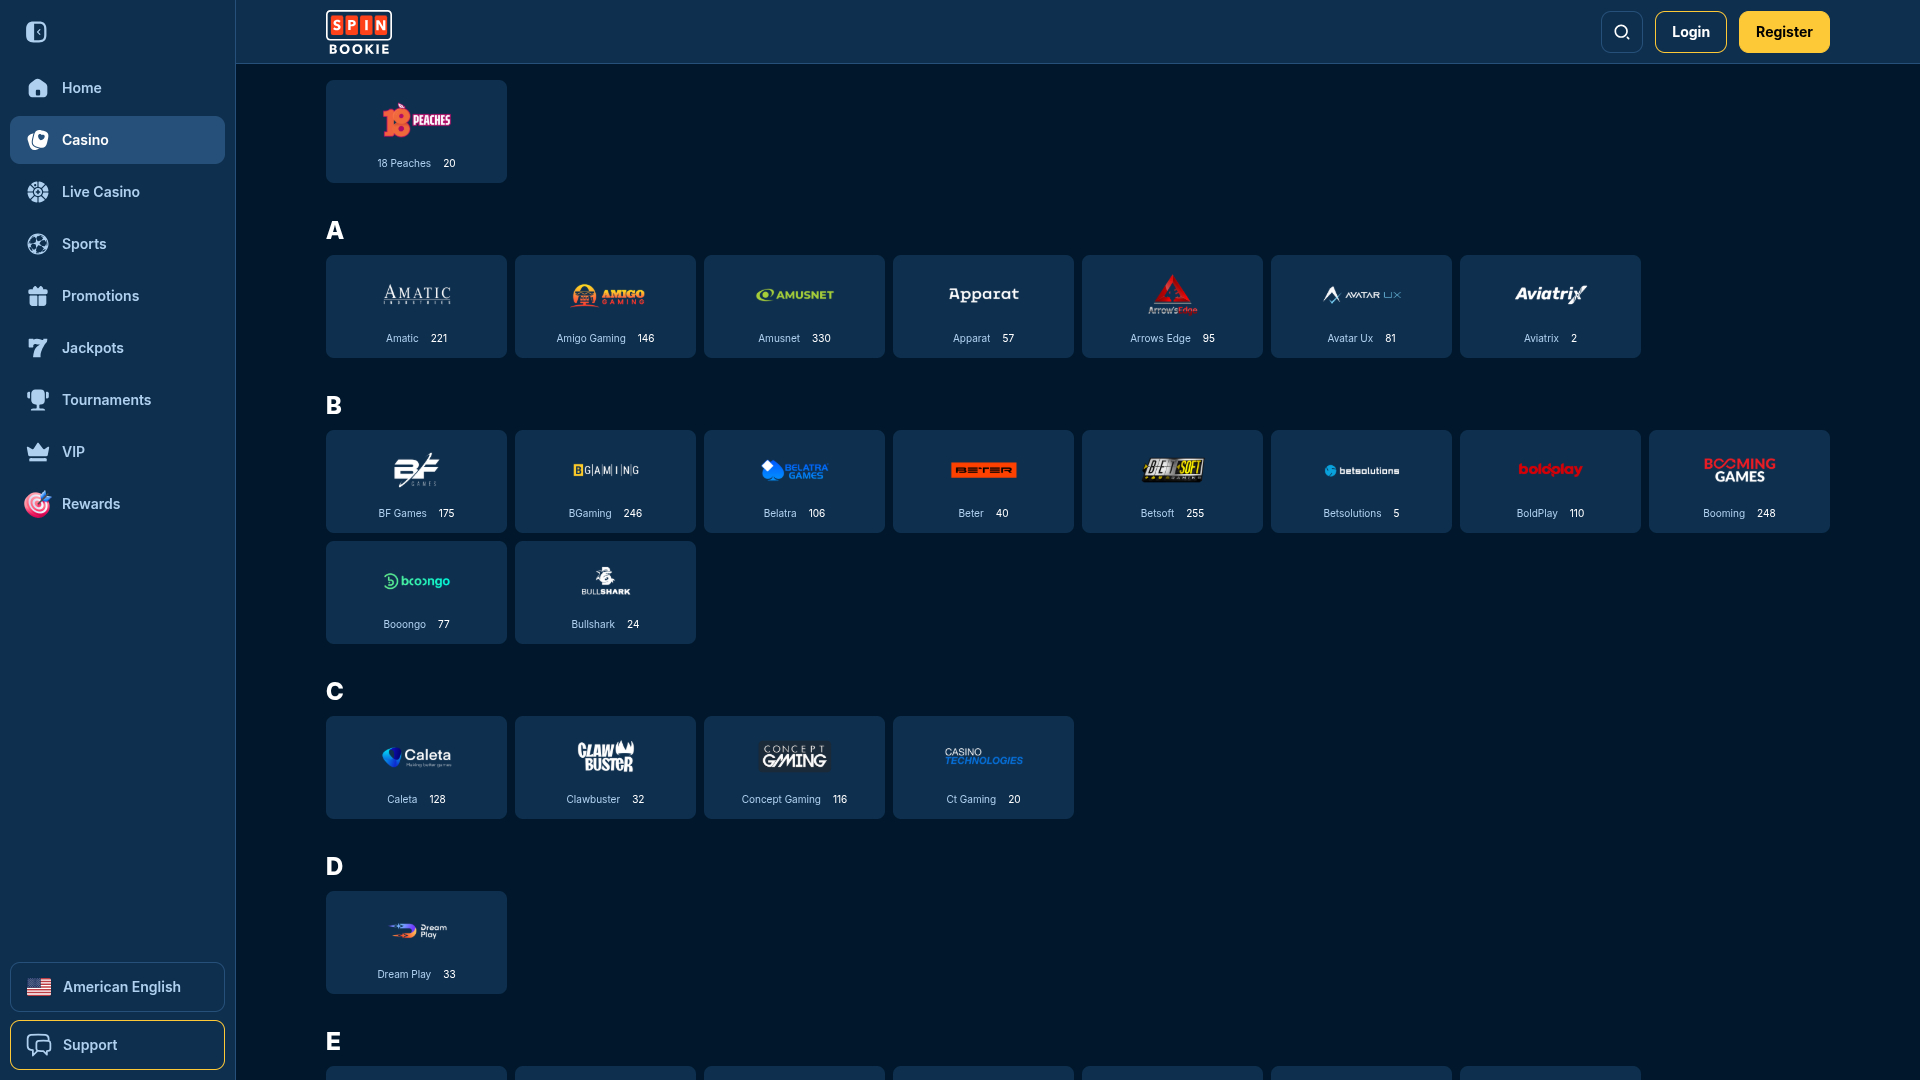The width and height of the screenshot is (1920, 1080).
Task: Open the BF Games provider logo
Action: 416,470
